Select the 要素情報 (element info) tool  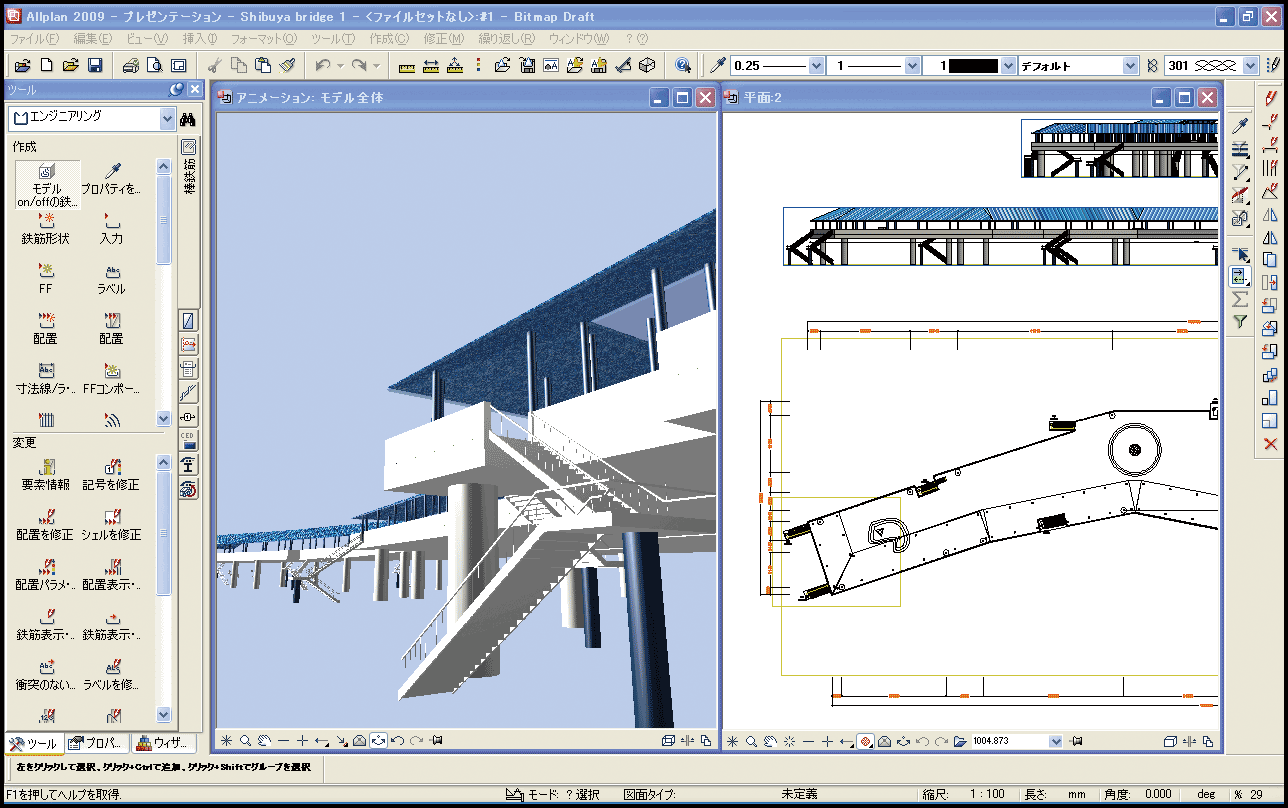[x=45, y=474]
